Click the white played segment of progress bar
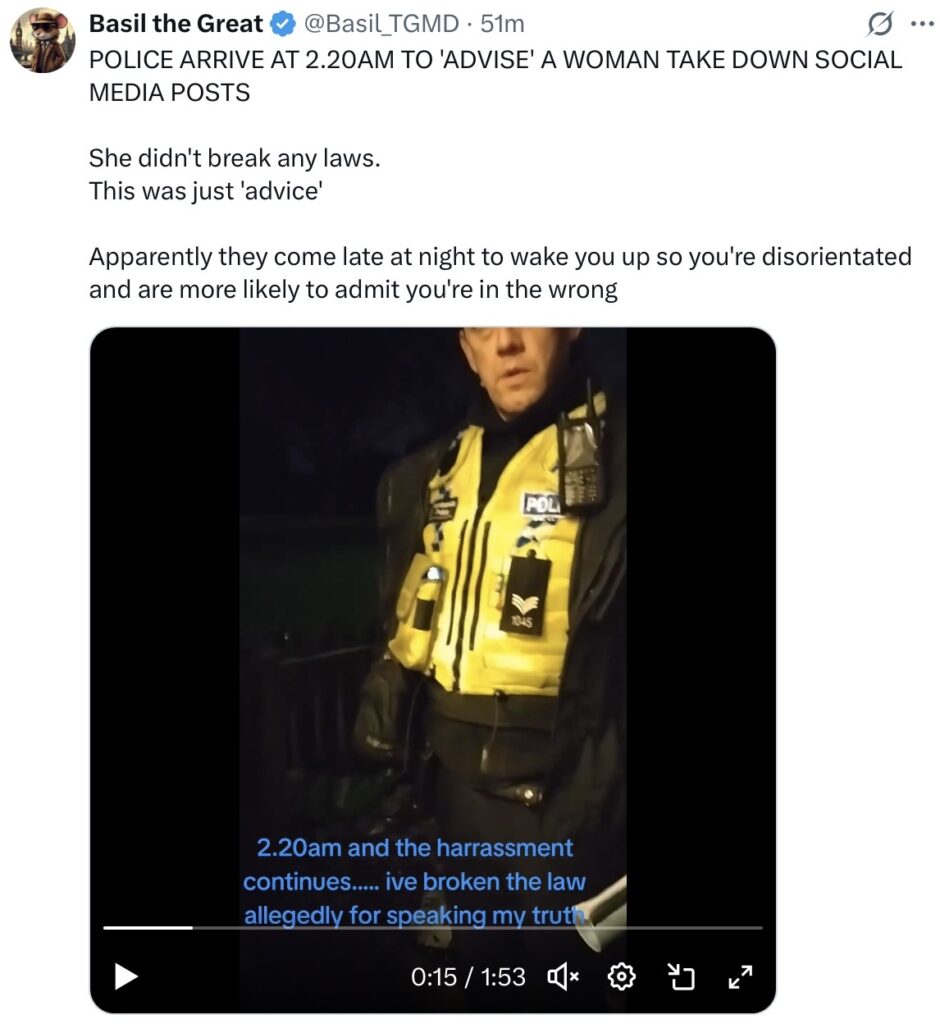 pos(148,927)
